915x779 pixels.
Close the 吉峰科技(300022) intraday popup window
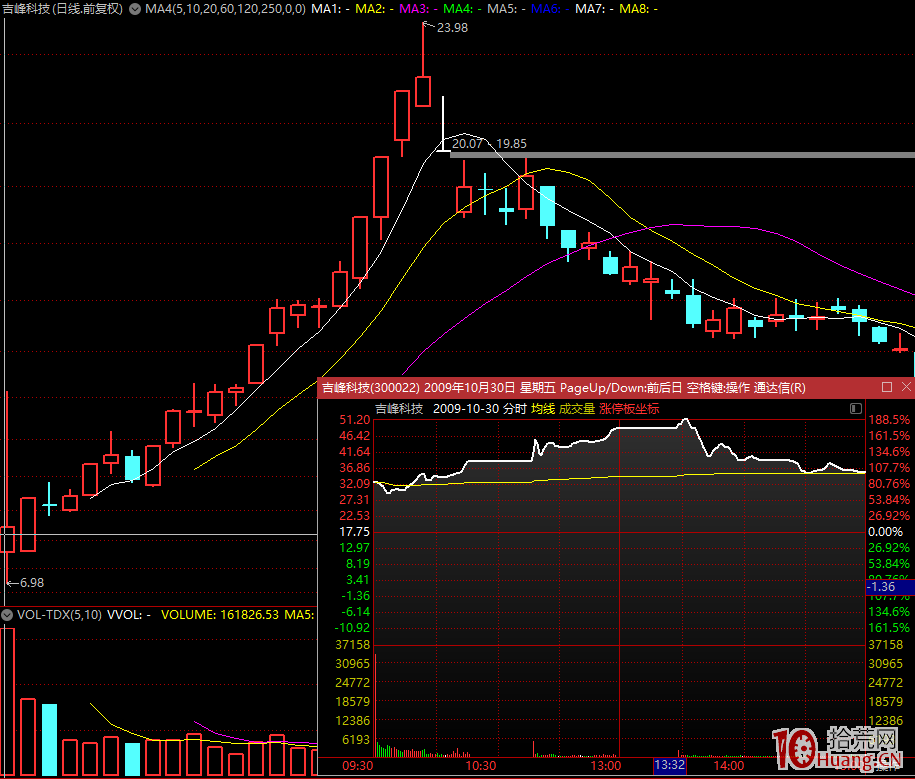point(906,387)
